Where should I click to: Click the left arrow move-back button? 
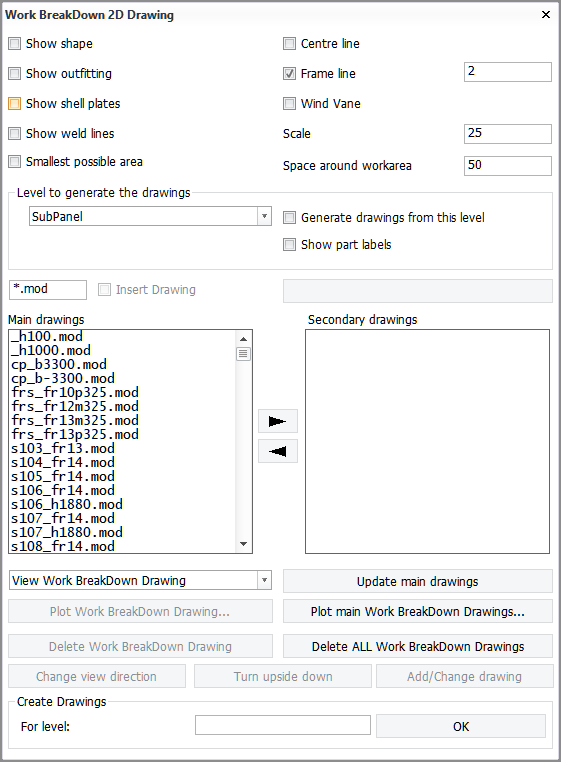pyautogui.click(x=278, y=451)
